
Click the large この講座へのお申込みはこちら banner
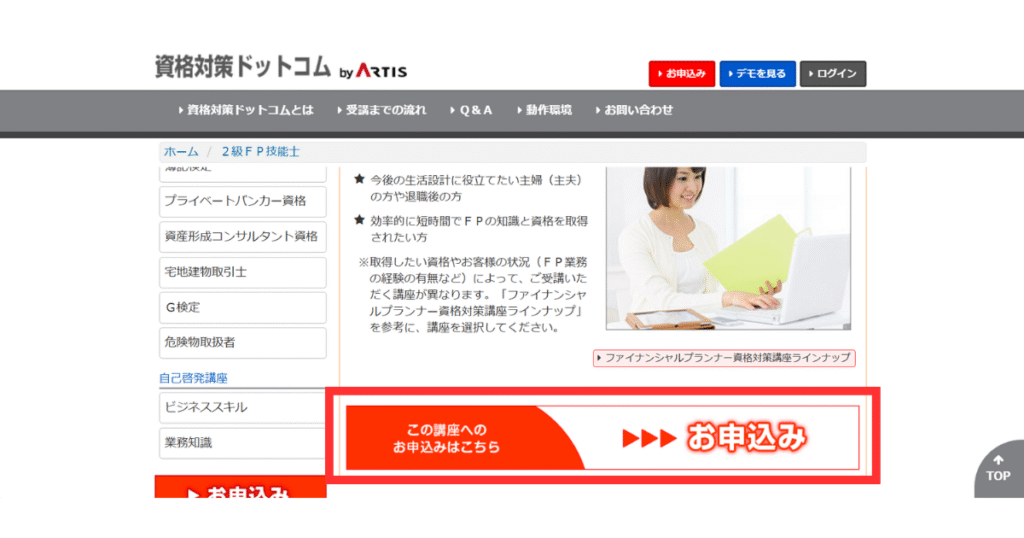(602, 438)
